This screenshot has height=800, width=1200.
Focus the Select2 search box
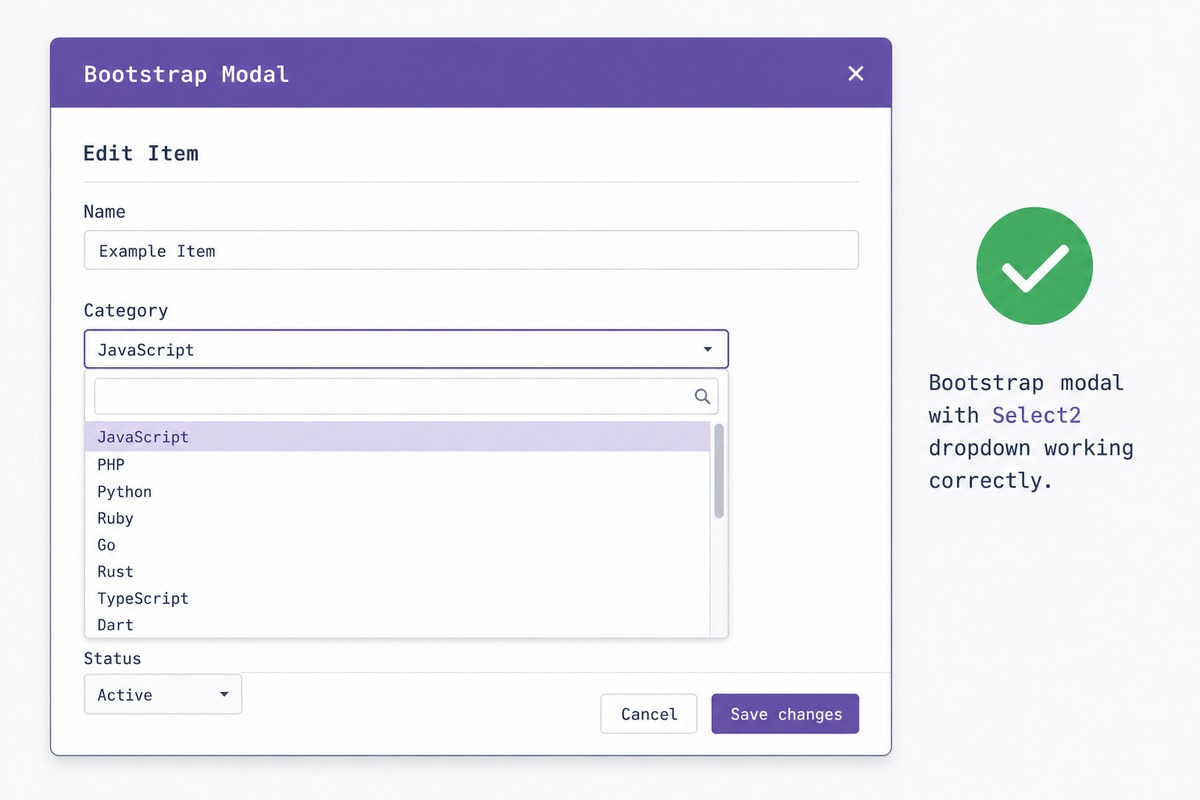406,396
